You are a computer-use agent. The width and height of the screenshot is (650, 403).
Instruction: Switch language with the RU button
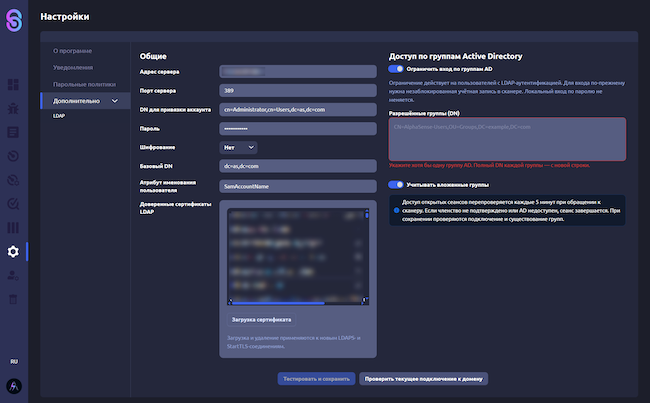(14, 362)
